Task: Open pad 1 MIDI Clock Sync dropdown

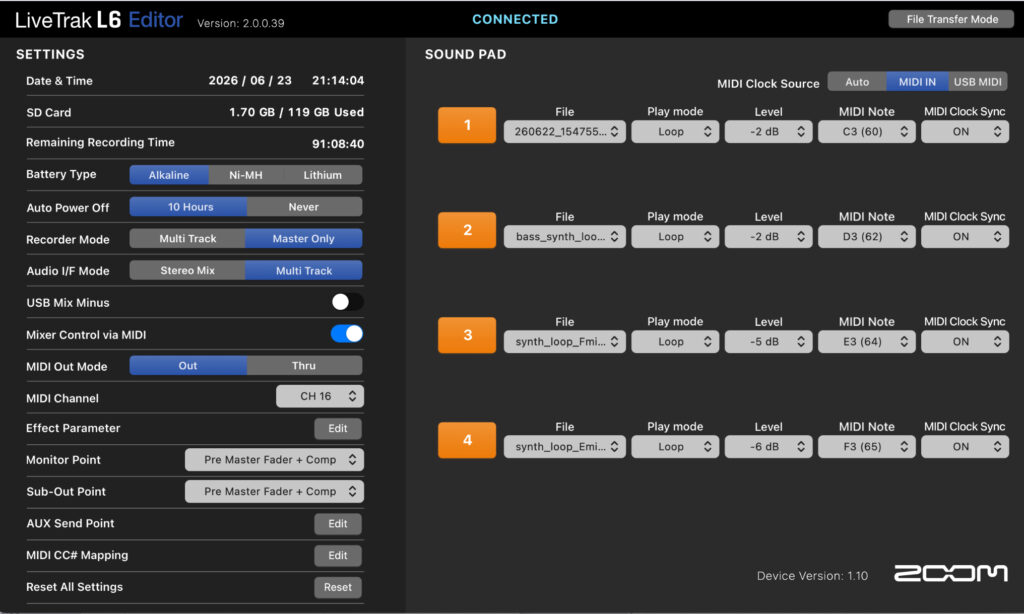Action: tap(965, 131)
